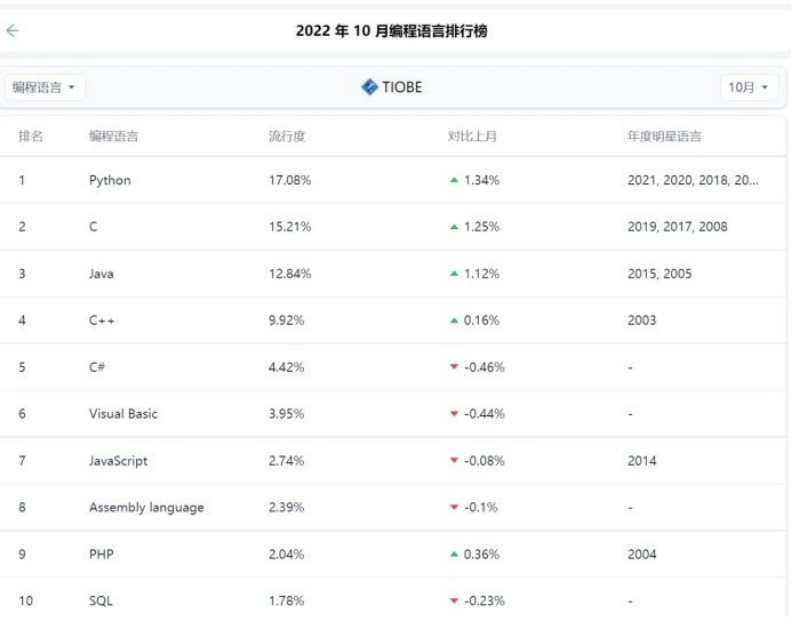Select the C++ language name
The height and width of the screenshot is (617, 794).
tap(102, 320)
